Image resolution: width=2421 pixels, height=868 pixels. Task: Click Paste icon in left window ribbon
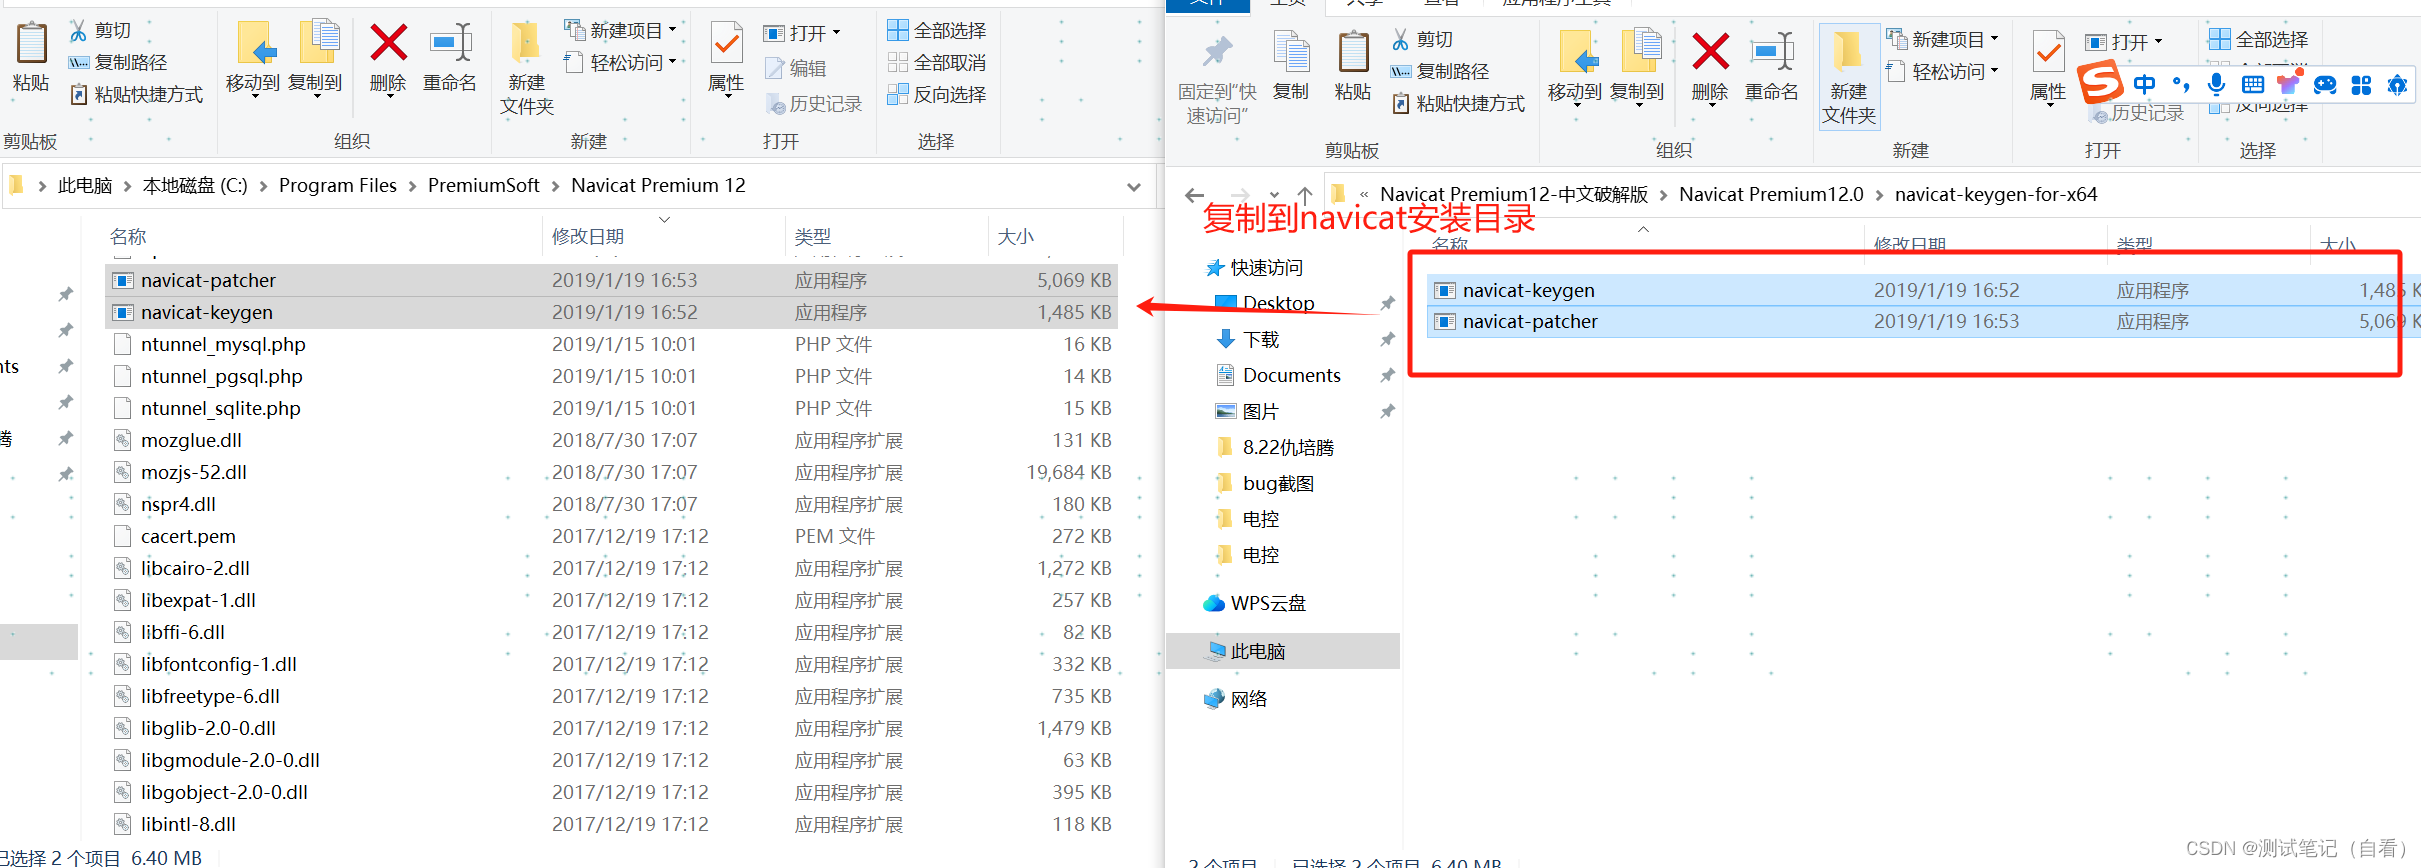tap(31, 57)
